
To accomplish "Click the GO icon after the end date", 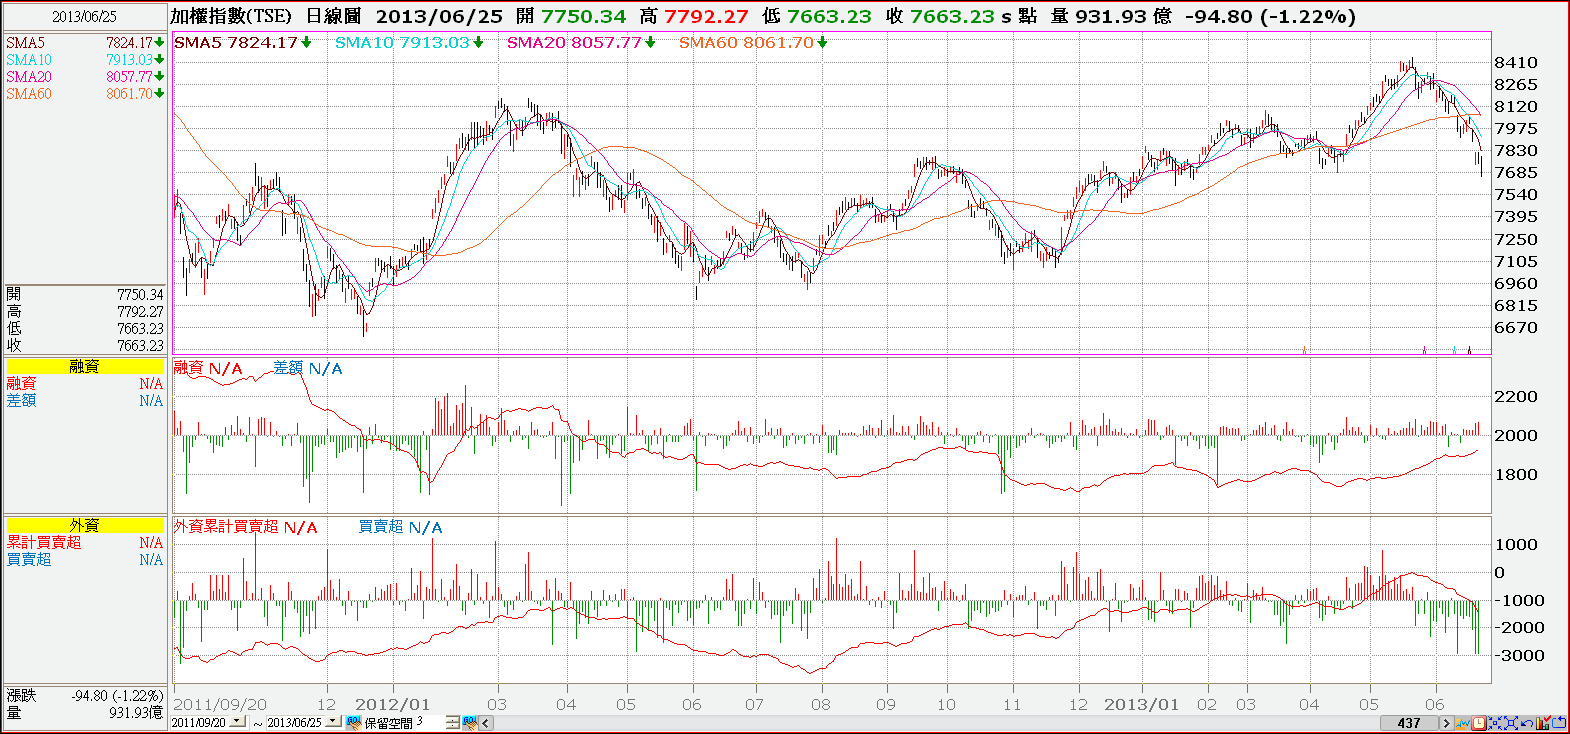I will pos(353,722).
